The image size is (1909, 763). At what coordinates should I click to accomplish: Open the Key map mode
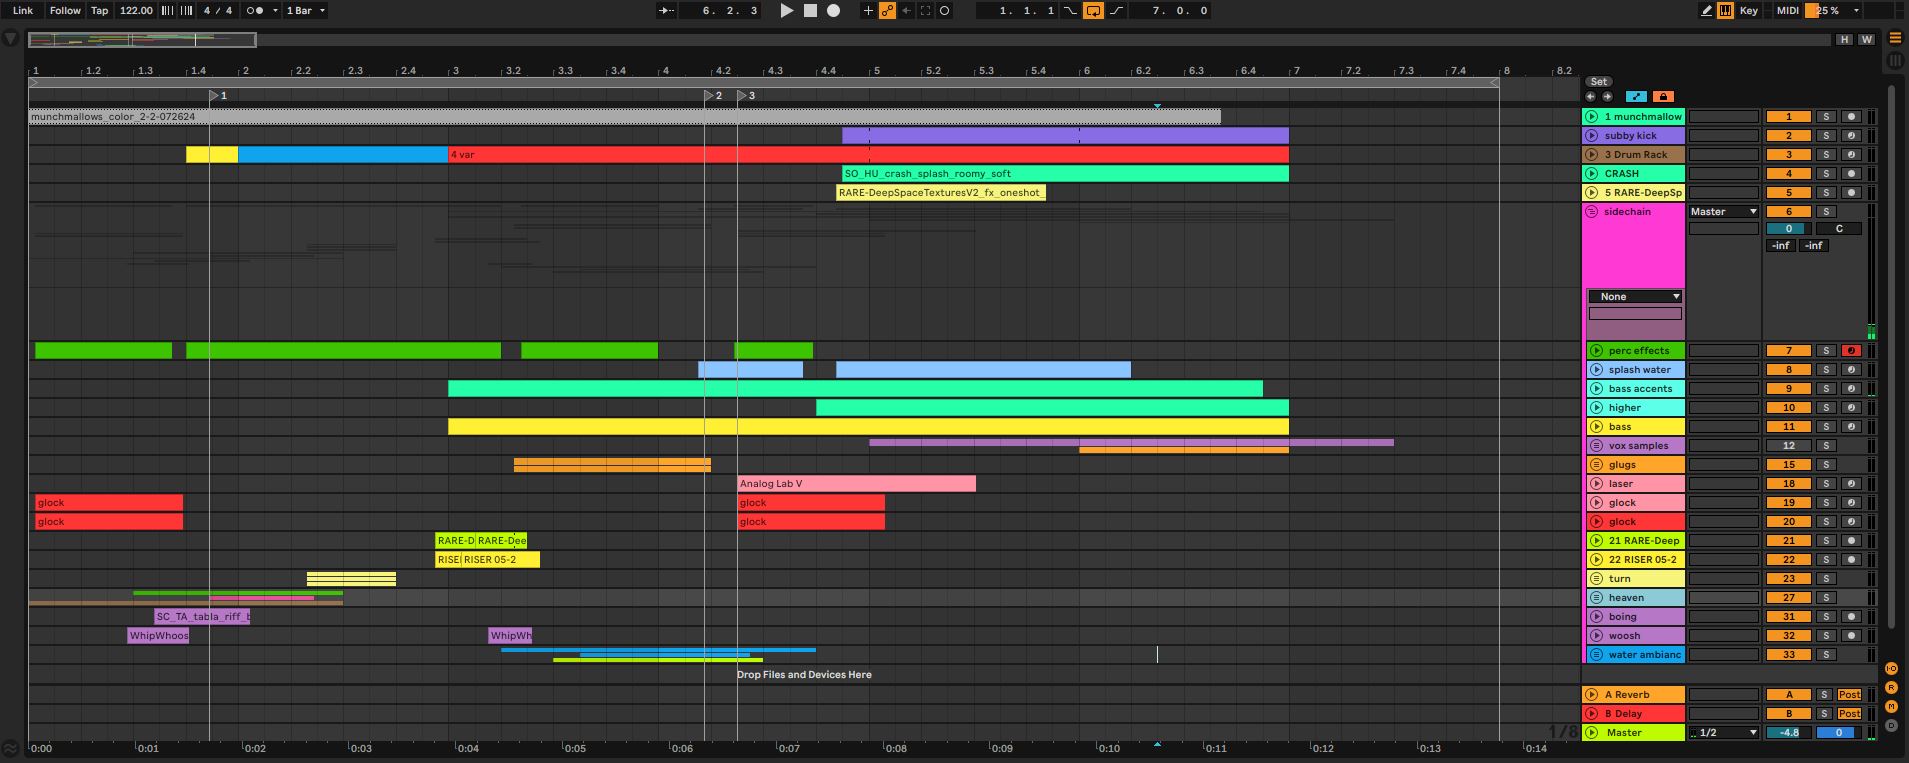pyautogui.click(x=1748, y=11)
